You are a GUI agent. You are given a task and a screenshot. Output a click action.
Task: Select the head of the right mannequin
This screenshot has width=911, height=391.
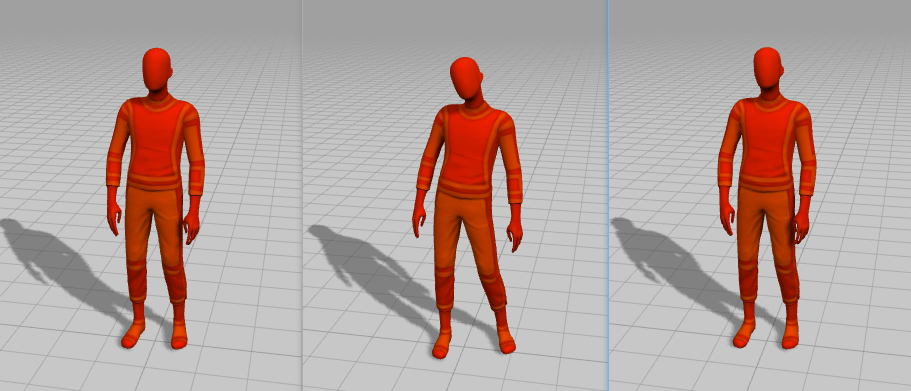tap(768, 68)
